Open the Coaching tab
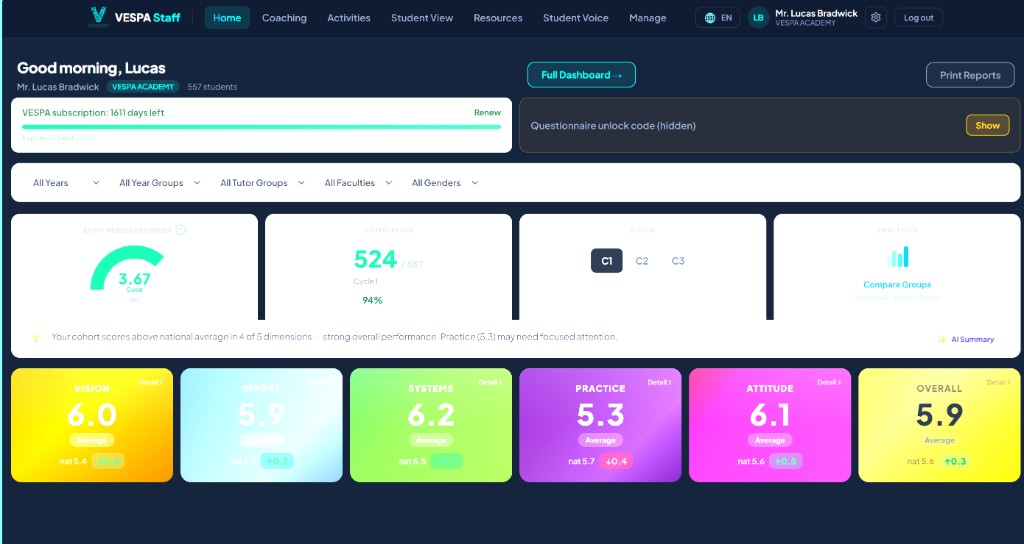 [284, 18]
